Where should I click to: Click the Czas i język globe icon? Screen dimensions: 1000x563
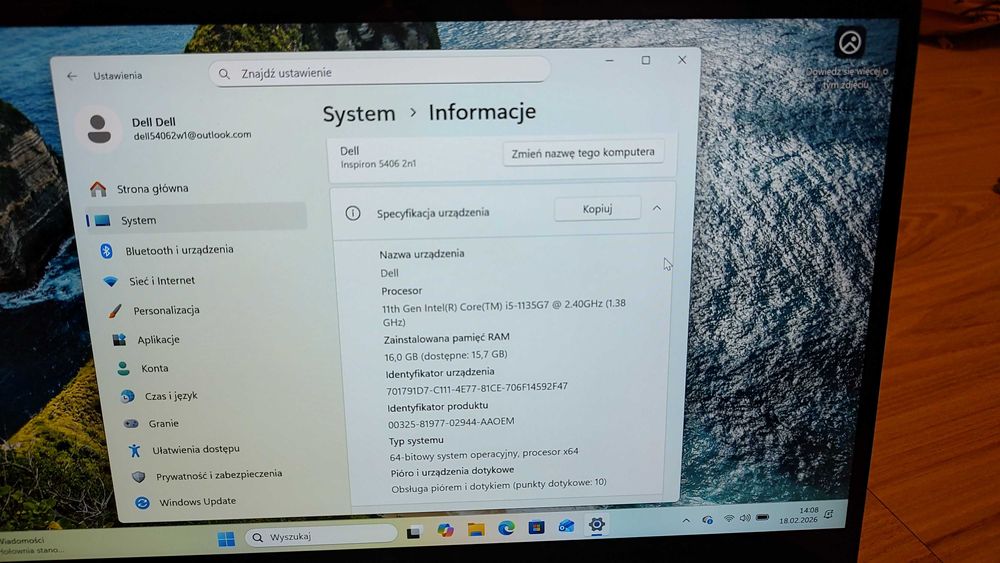128,396
